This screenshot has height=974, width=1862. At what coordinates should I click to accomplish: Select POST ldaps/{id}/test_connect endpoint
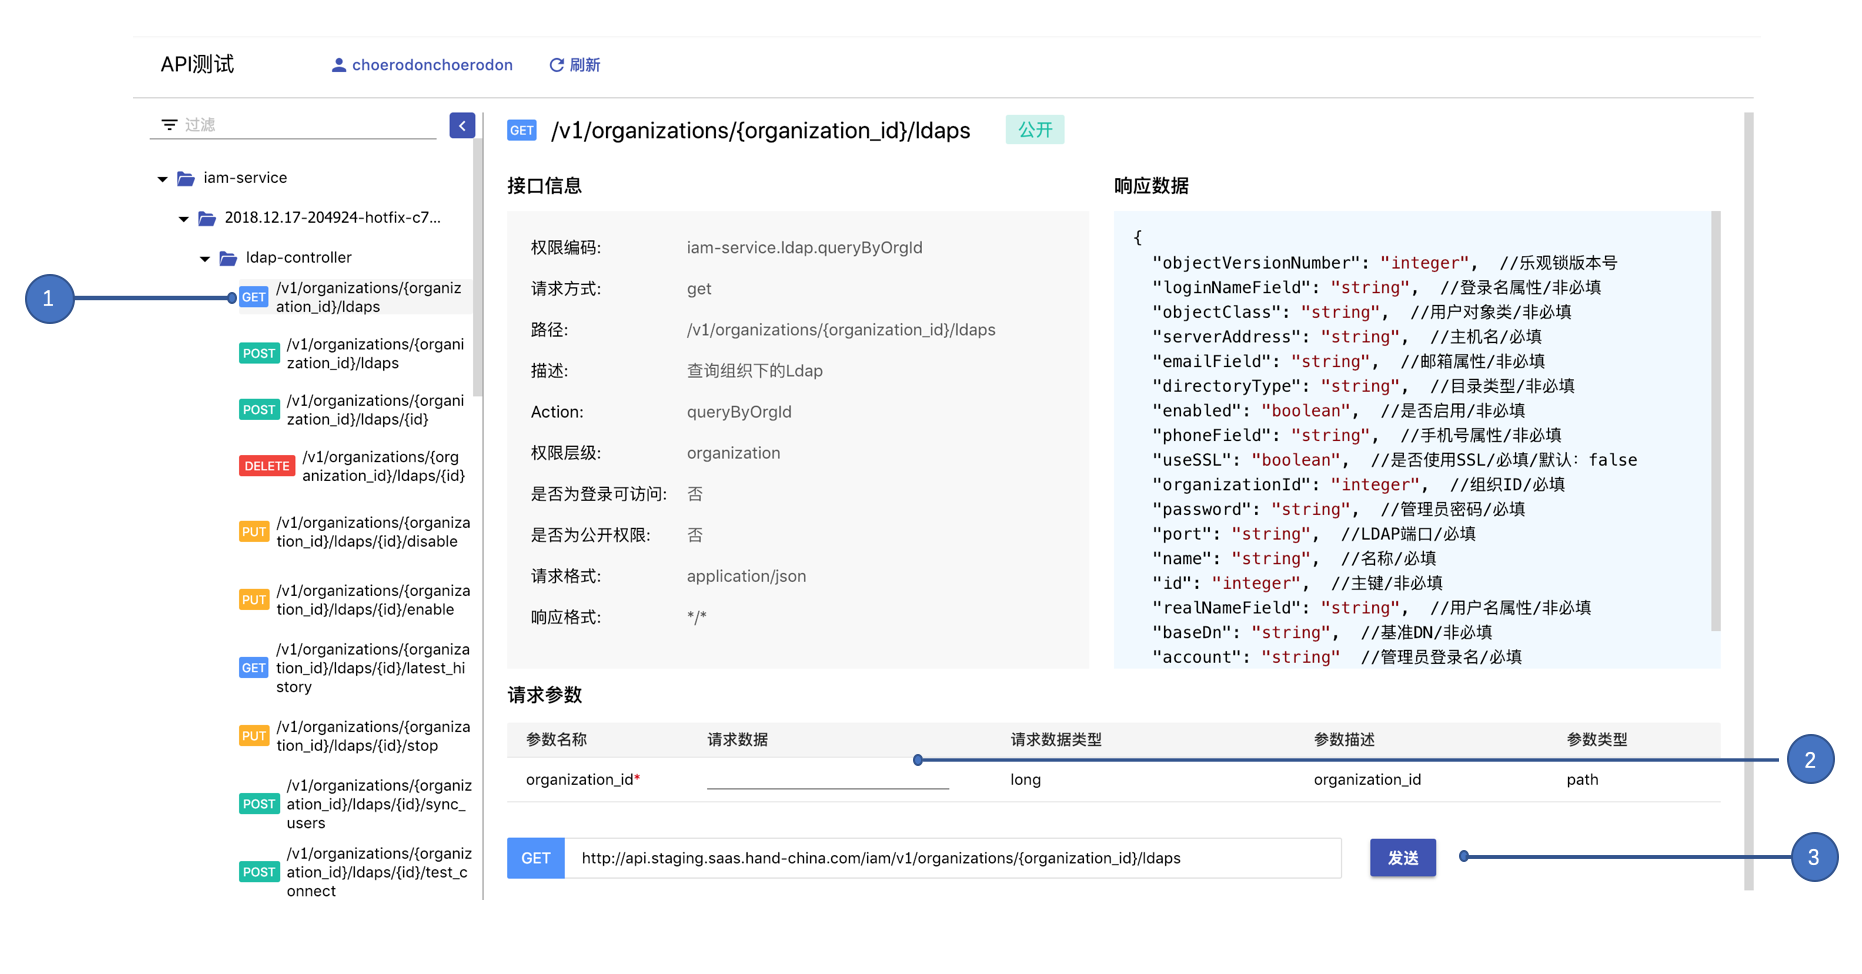click(x=354, y=872)
